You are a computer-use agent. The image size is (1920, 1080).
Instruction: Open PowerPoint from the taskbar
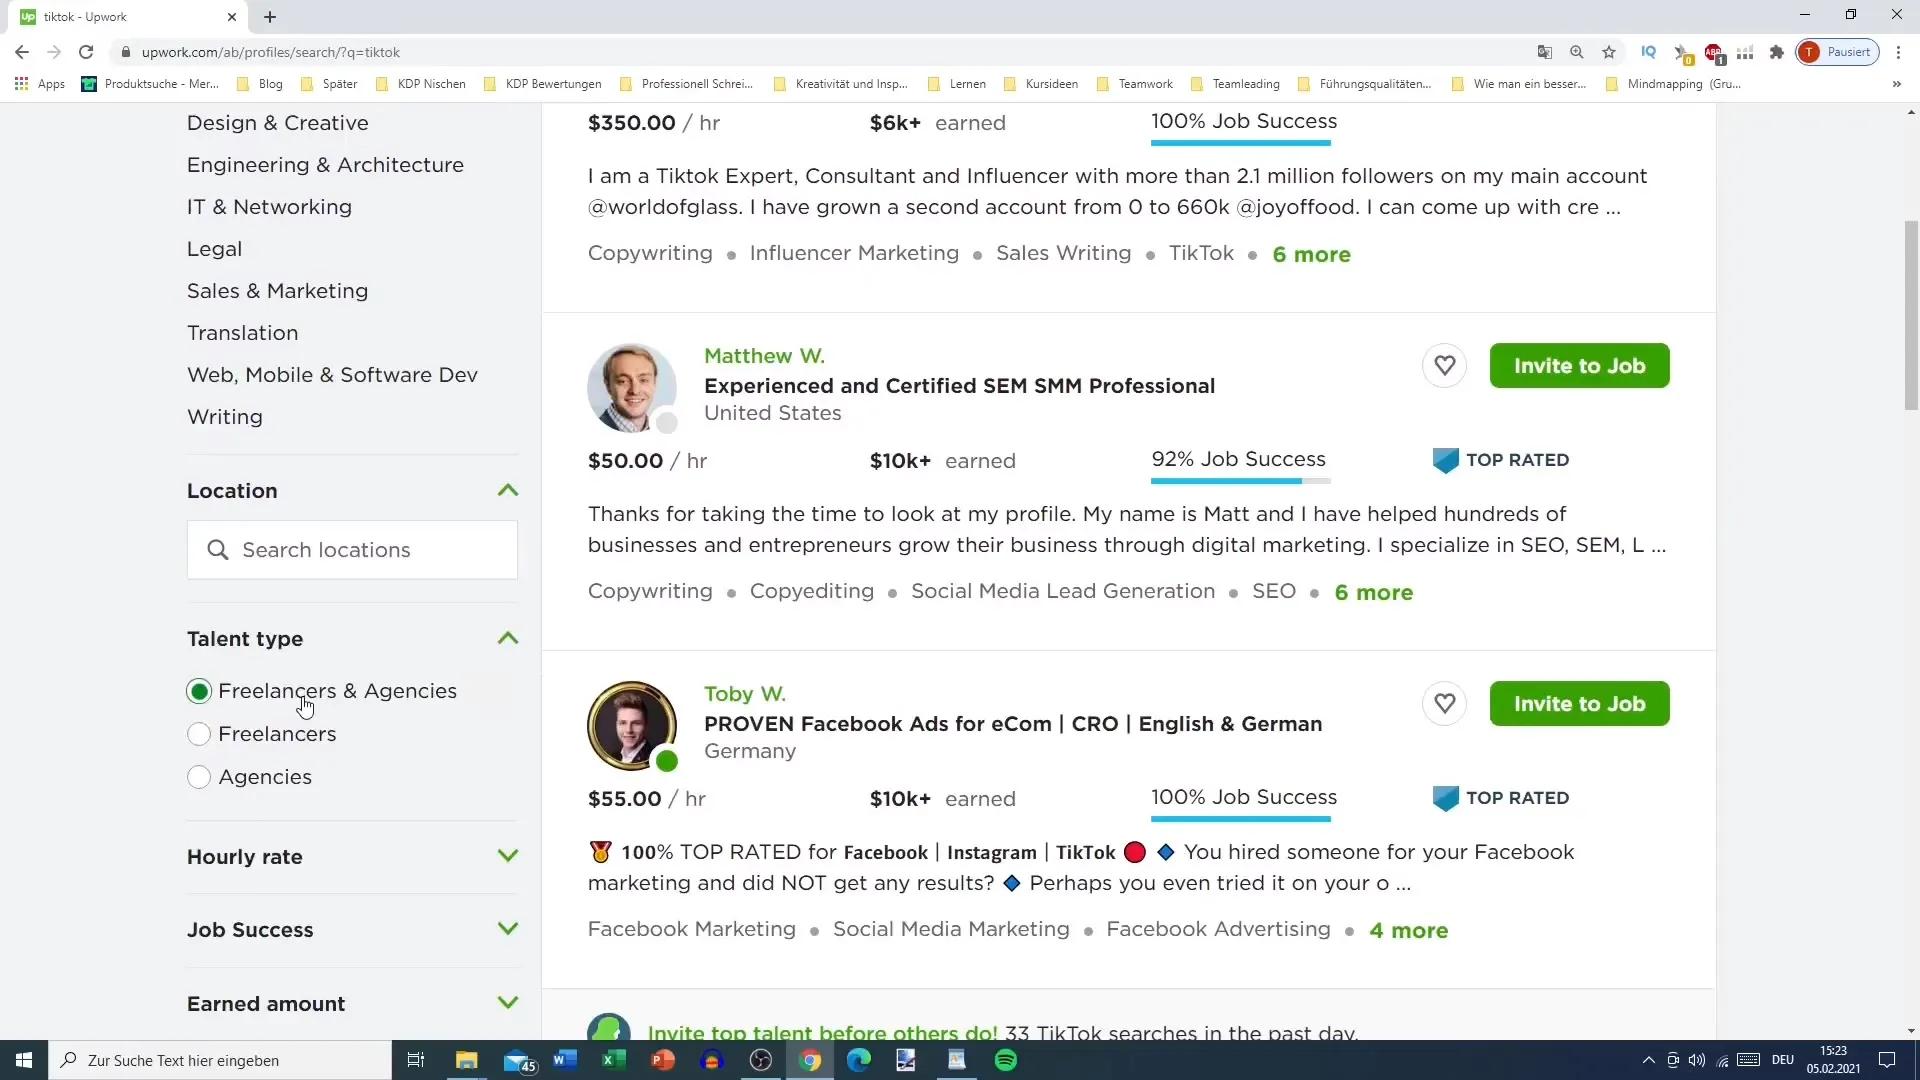pyautogui.click(x=663, y=1060)
